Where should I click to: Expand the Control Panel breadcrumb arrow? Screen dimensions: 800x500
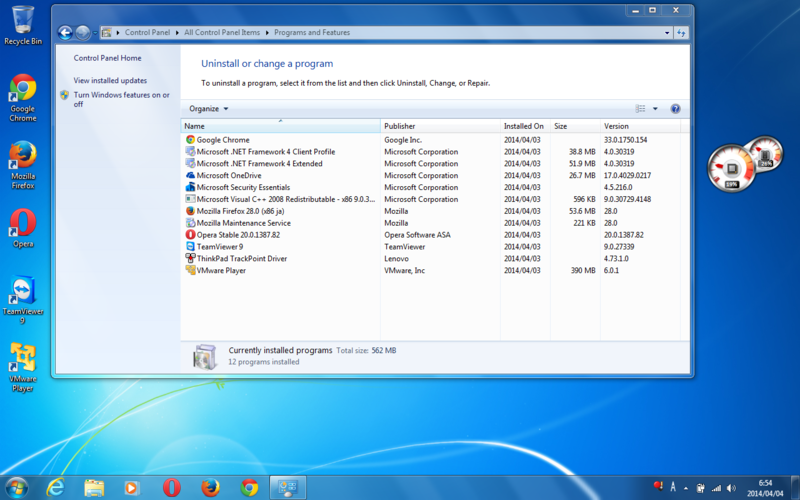pos(177,33)
